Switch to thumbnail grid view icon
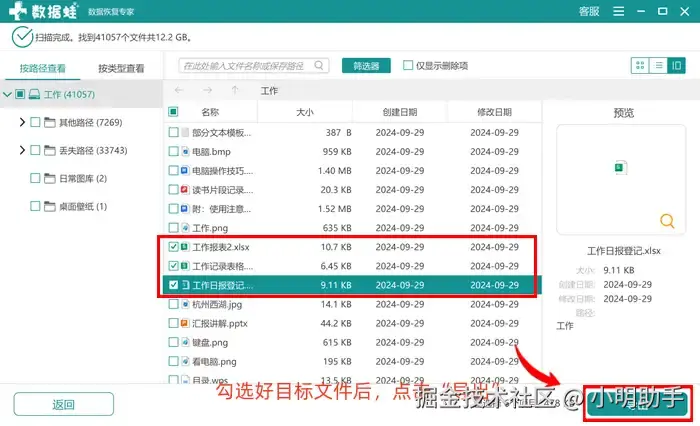Viewport: 700px width, 426px height. 640,66
